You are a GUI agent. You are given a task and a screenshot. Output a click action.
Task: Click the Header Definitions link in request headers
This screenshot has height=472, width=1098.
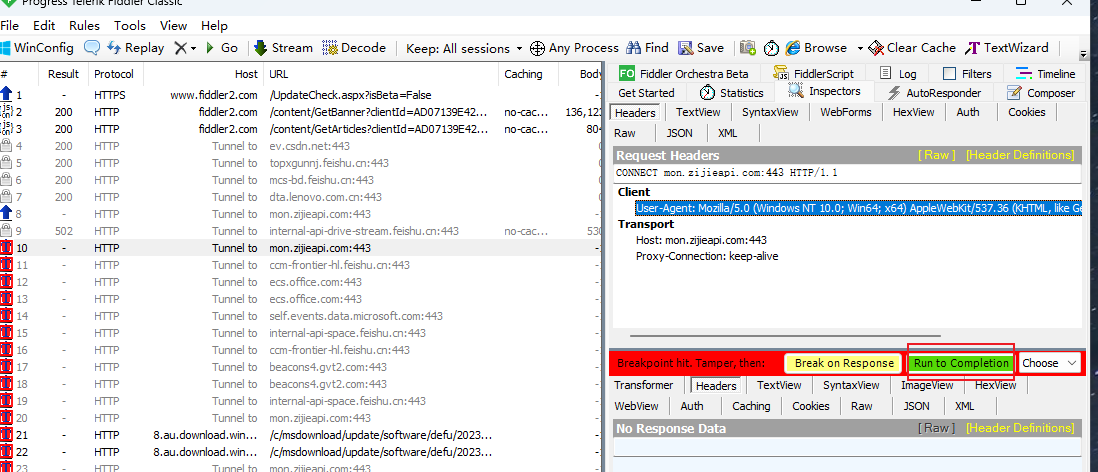(1020, 155)
